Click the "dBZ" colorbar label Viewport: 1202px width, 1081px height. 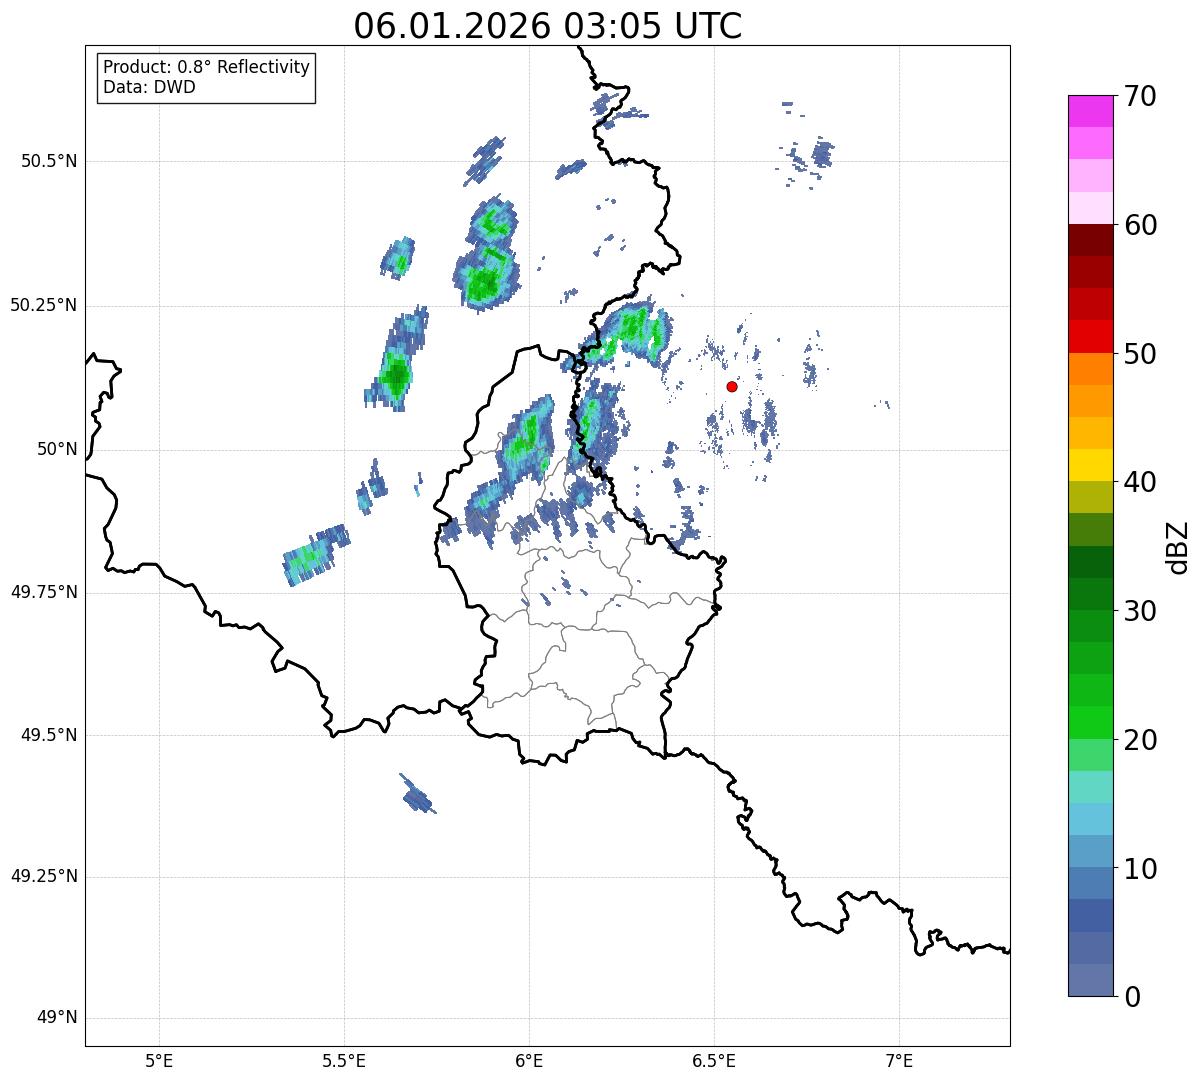click(1178, 546)
